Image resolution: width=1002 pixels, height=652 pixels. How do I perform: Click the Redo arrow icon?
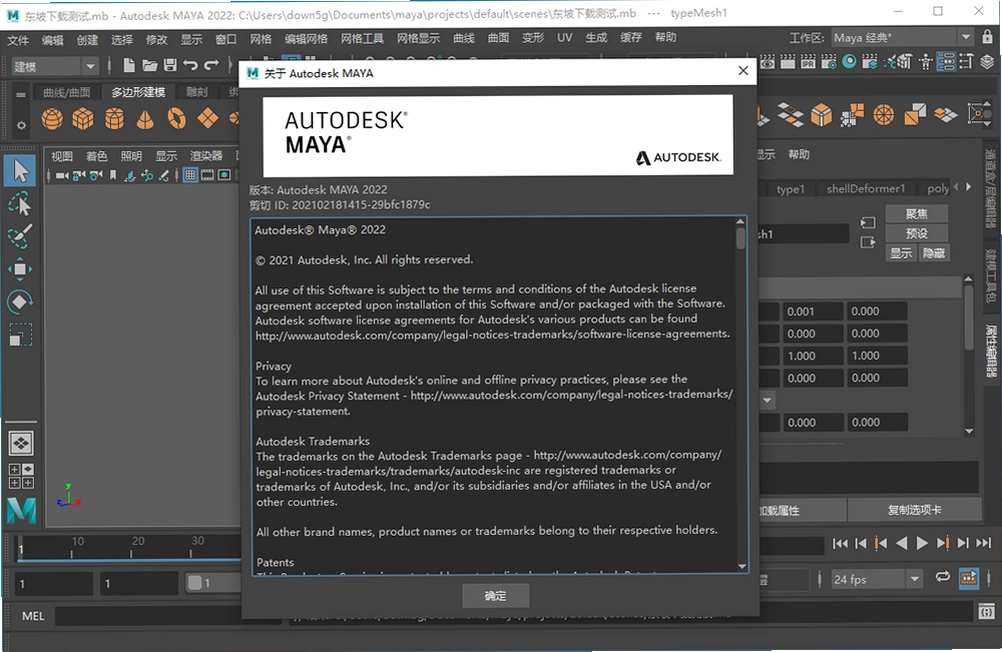(x=211, y=65)
